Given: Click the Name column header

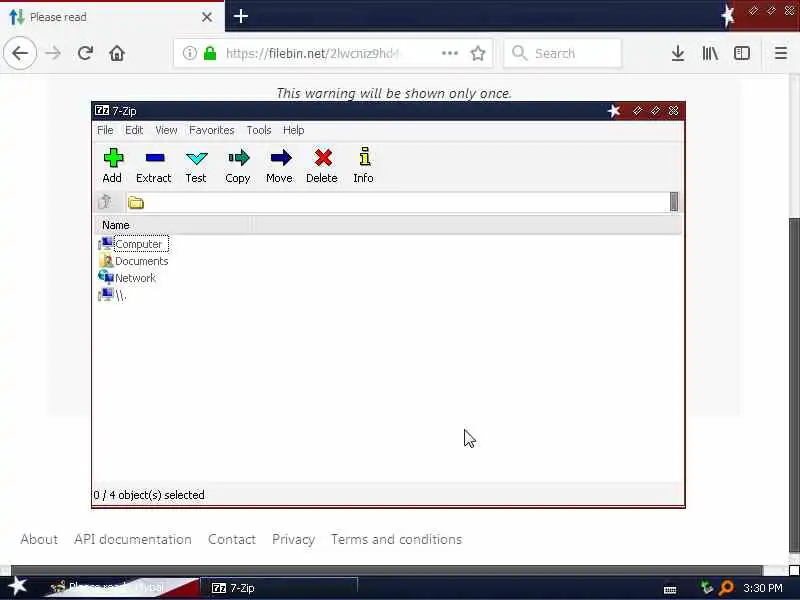Looking at the screenshot, I should pos(173,225).
